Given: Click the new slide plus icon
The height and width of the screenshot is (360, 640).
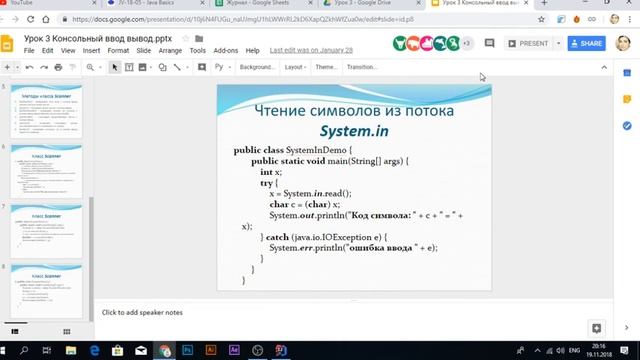Looking at the screenshot, I should click(7, 67).
